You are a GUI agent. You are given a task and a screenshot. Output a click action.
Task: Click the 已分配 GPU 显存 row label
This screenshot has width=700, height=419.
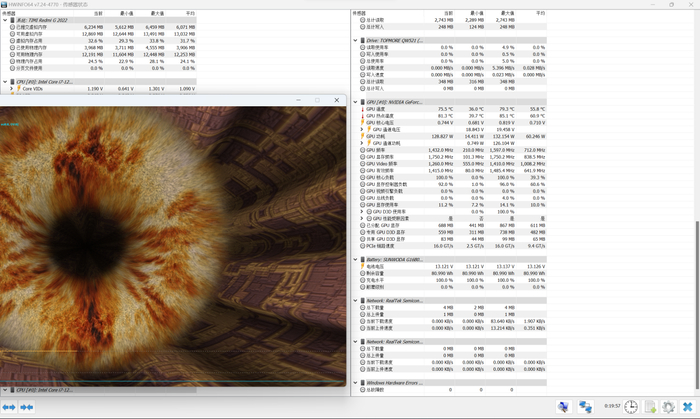(x=383, y=225)
